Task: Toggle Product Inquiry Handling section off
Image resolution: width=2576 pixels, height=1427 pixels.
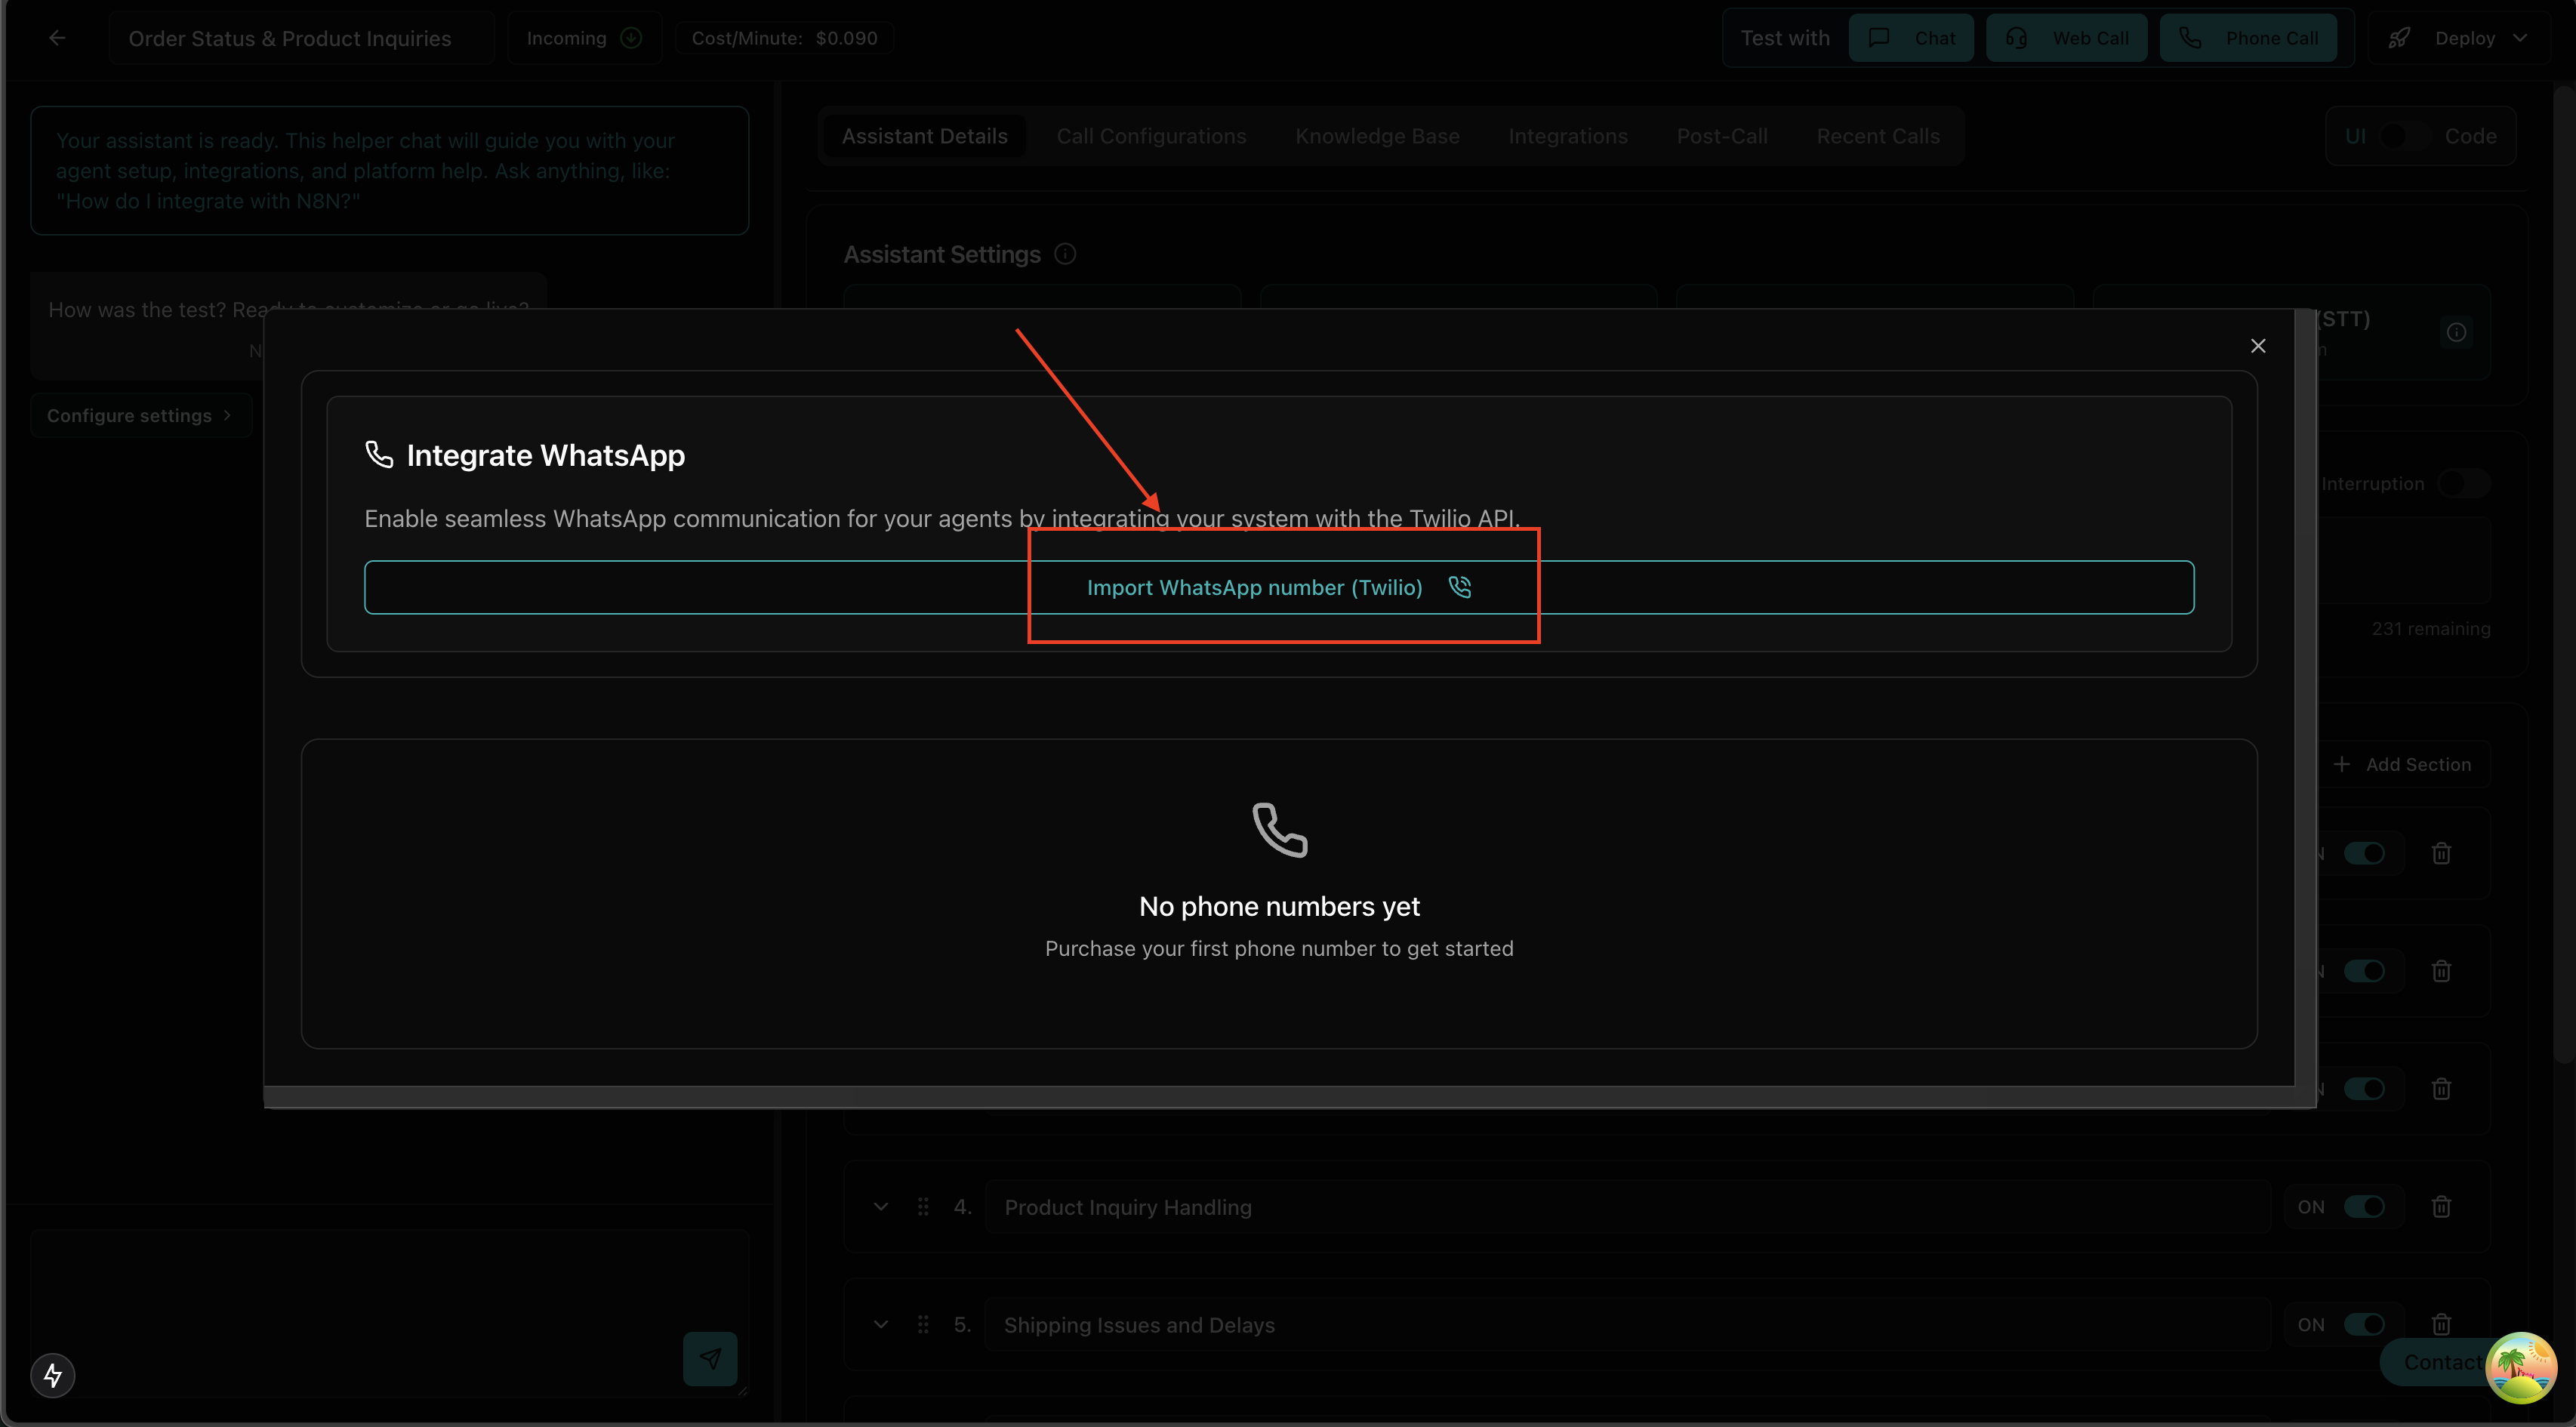Action: (2364, 1207)
